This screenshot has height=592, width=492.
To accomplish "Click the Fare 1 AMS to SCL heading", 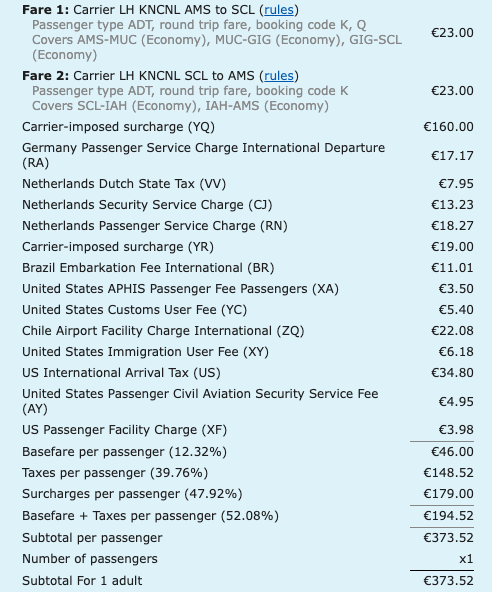I will [160, 10].
